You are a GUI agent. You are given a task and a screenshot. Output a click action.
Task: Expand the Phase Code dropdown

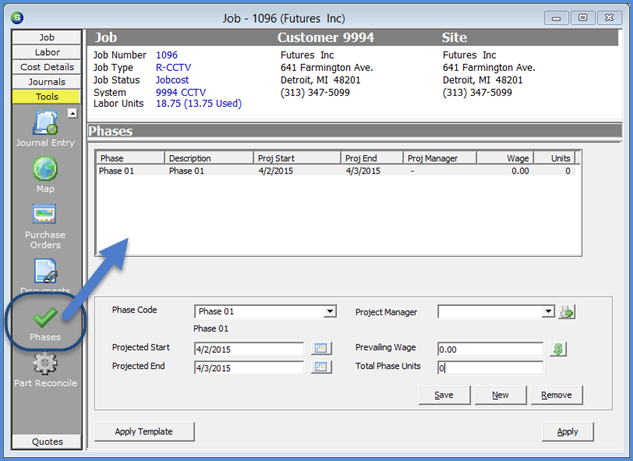click(330, 311)
